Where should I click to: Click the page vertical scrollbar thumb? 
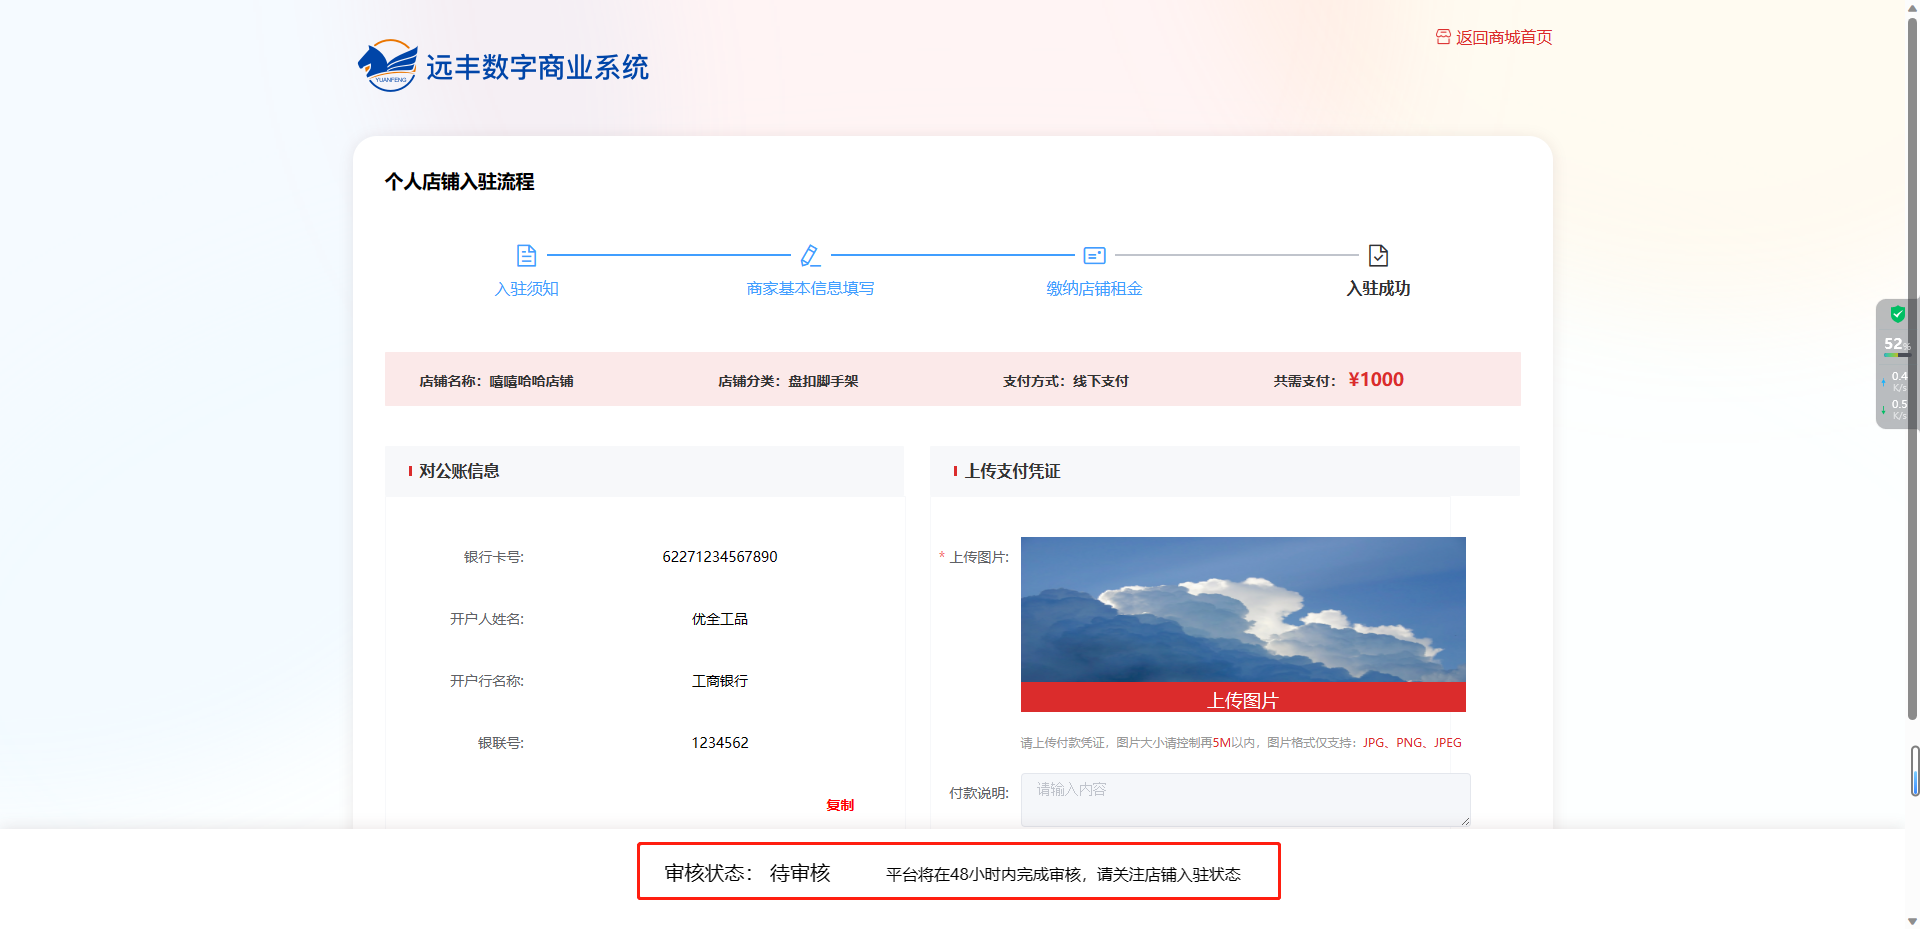click(1913, 368)
